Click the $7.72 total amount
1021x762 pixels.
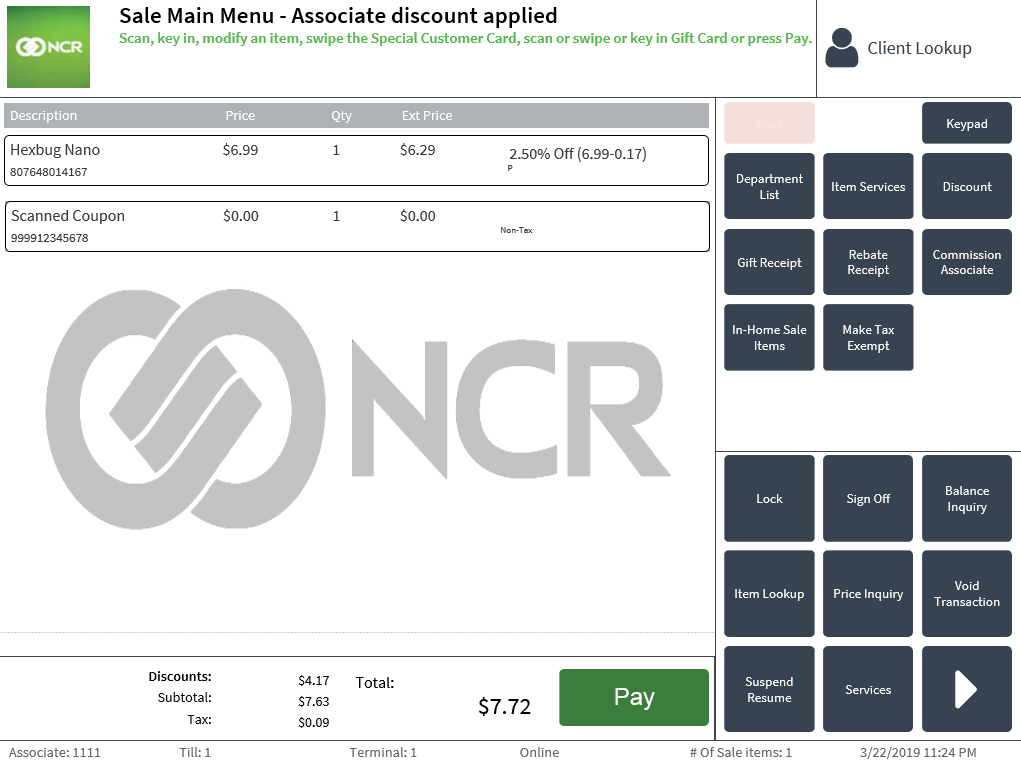pyautogui.click(x=505, y=706)
